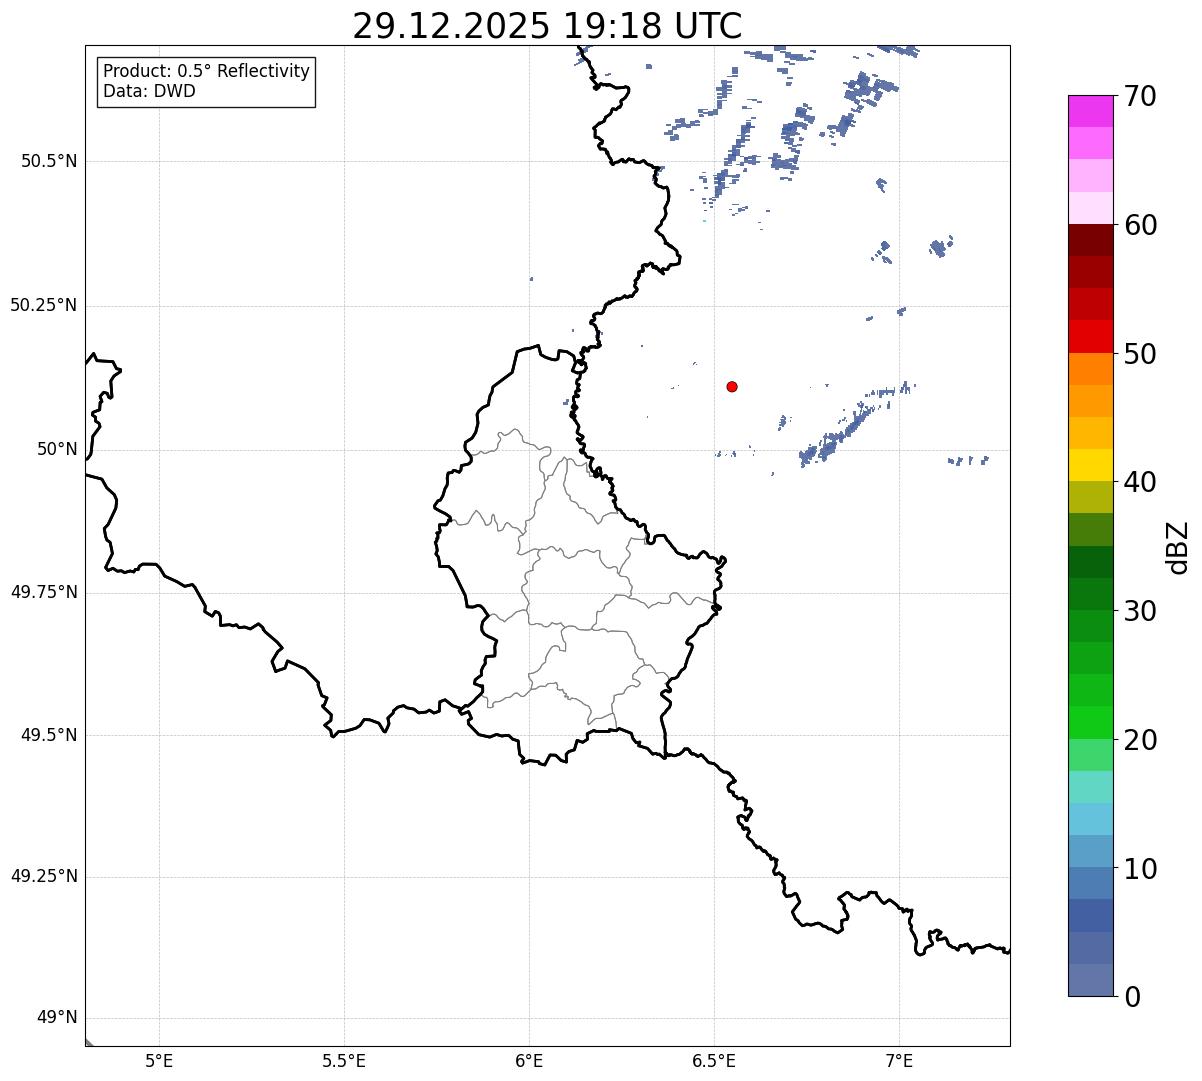Click the red station marker dot
The height and width of the screenshot is (1081, 1202).
(732, 386)
